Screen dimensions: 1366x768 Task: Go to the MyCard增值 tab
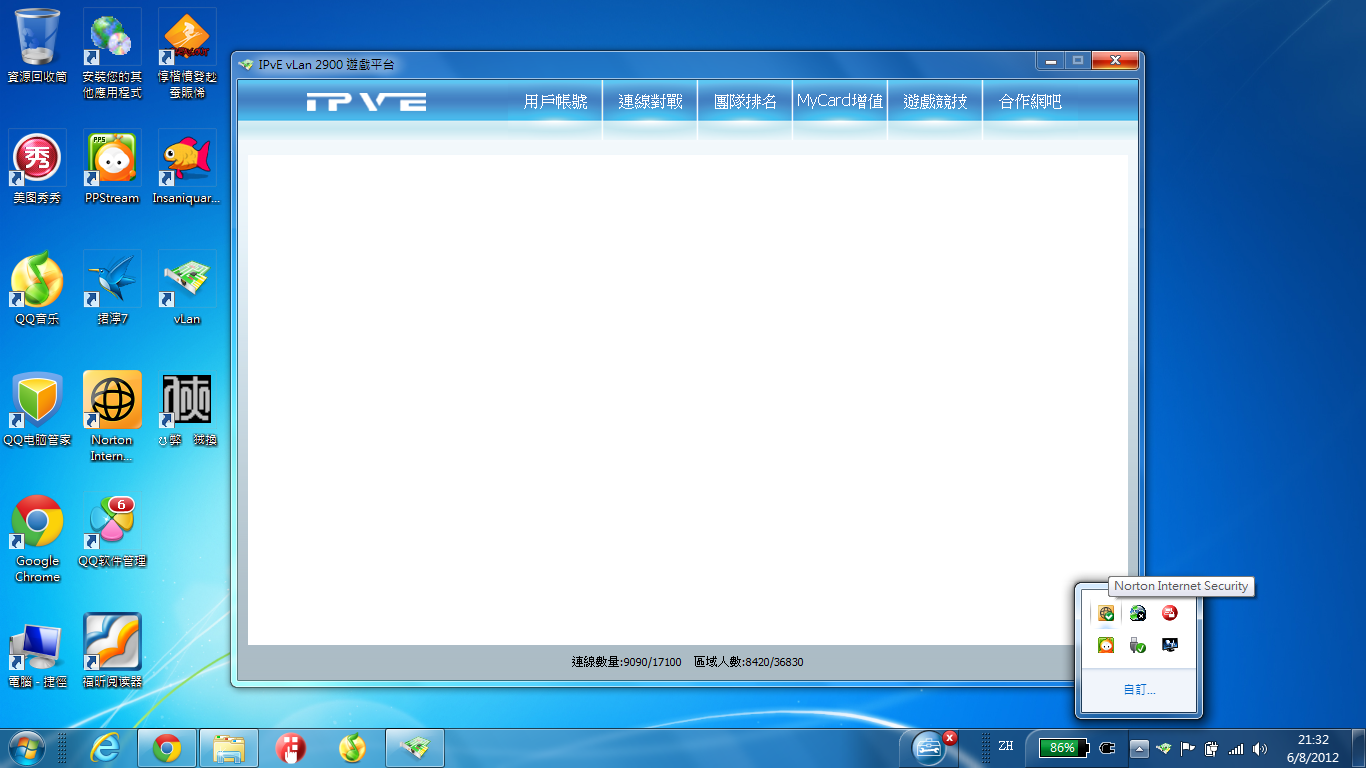click(x=840, y=101)
